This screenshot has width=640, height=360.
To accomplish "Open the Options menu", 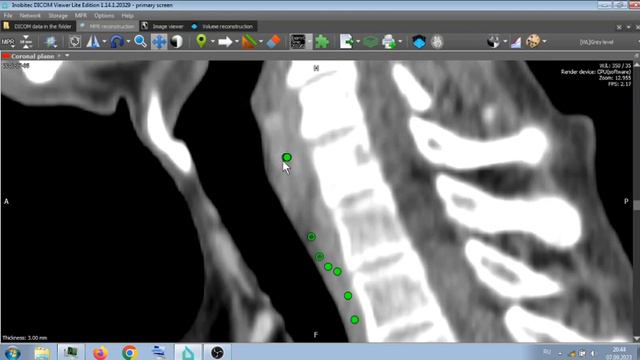I will (104, 16).
